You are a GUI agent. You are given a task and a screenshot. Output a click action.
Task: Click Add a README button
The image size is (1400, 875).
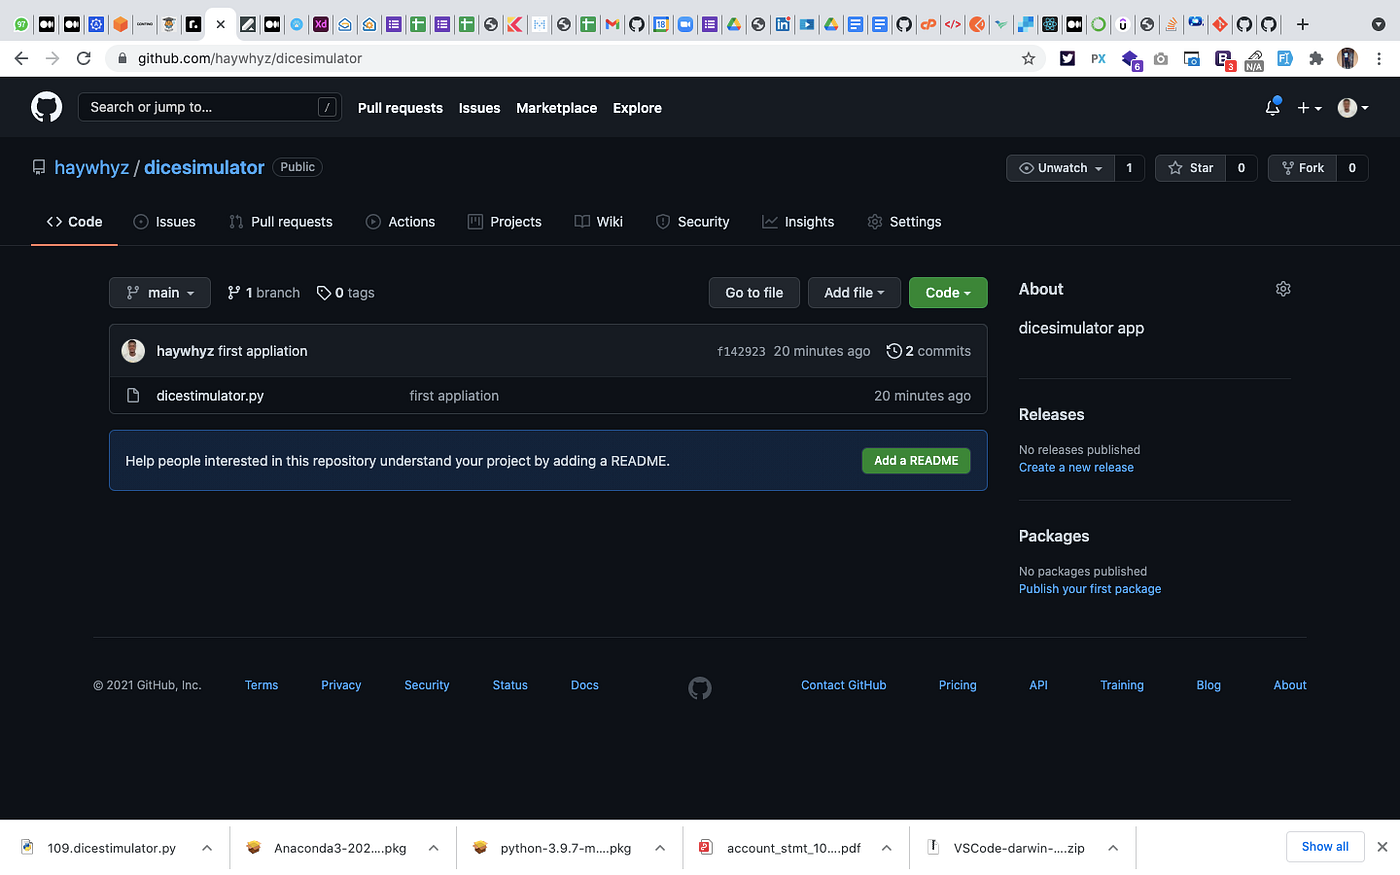[x=916, y=461]
